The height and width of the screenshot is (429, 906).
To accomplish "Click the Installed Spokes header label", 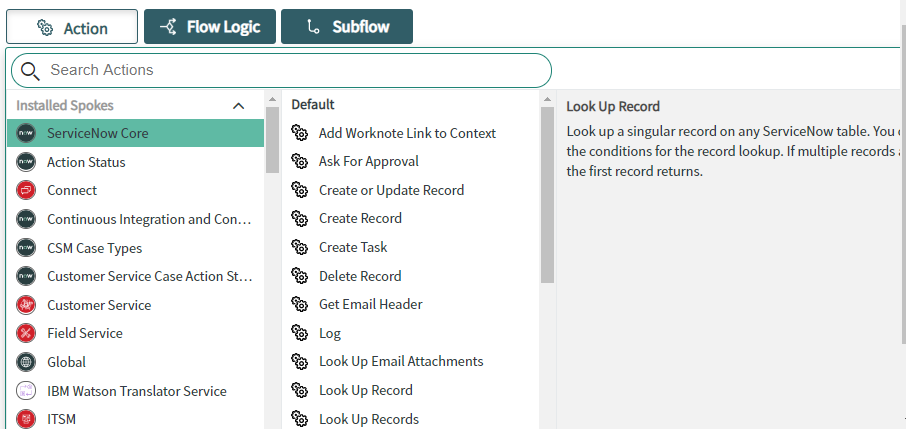I will 65,106.
